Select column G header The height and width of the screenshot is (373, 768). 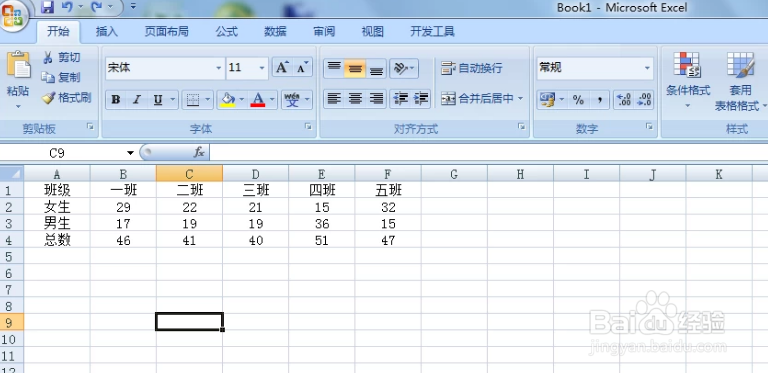[x=454, y=174]
